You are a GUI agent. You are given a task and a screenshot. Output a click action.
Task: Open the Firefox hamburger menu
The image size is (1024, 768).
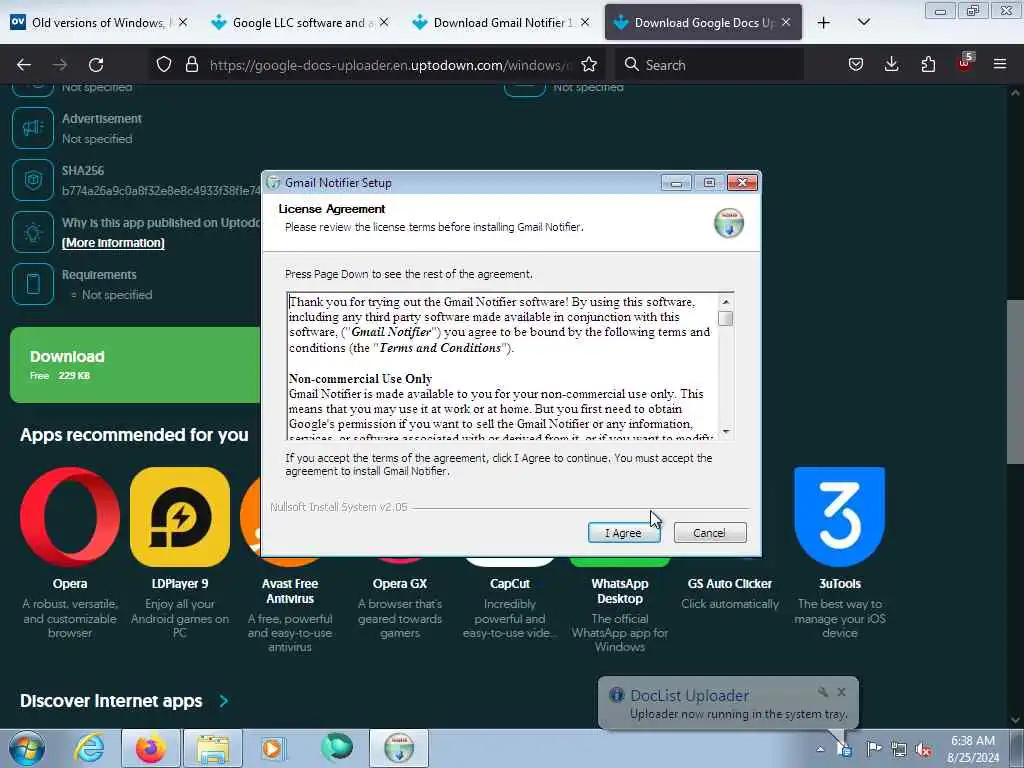click(1000, 64)
